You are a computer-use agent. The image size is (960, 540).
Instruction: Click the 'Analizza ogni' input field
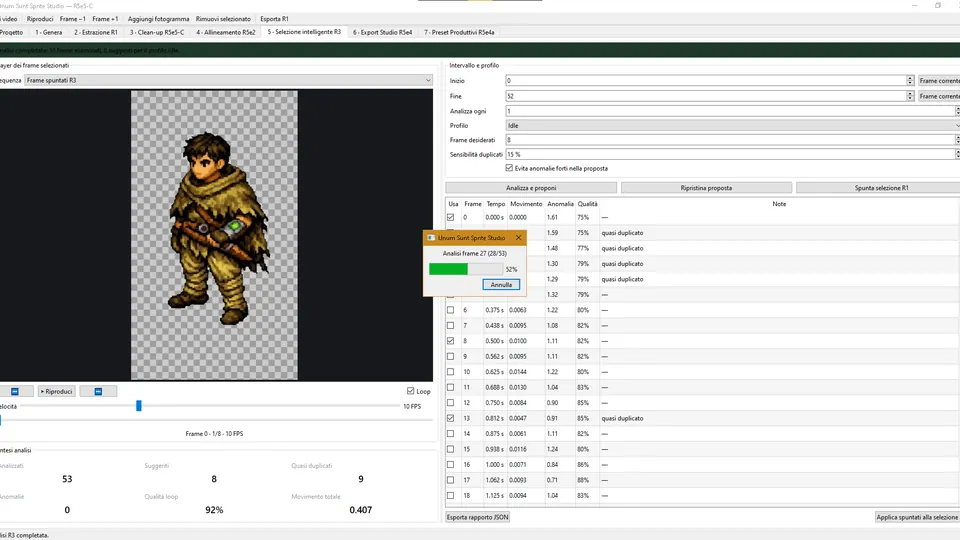[730, 111]
